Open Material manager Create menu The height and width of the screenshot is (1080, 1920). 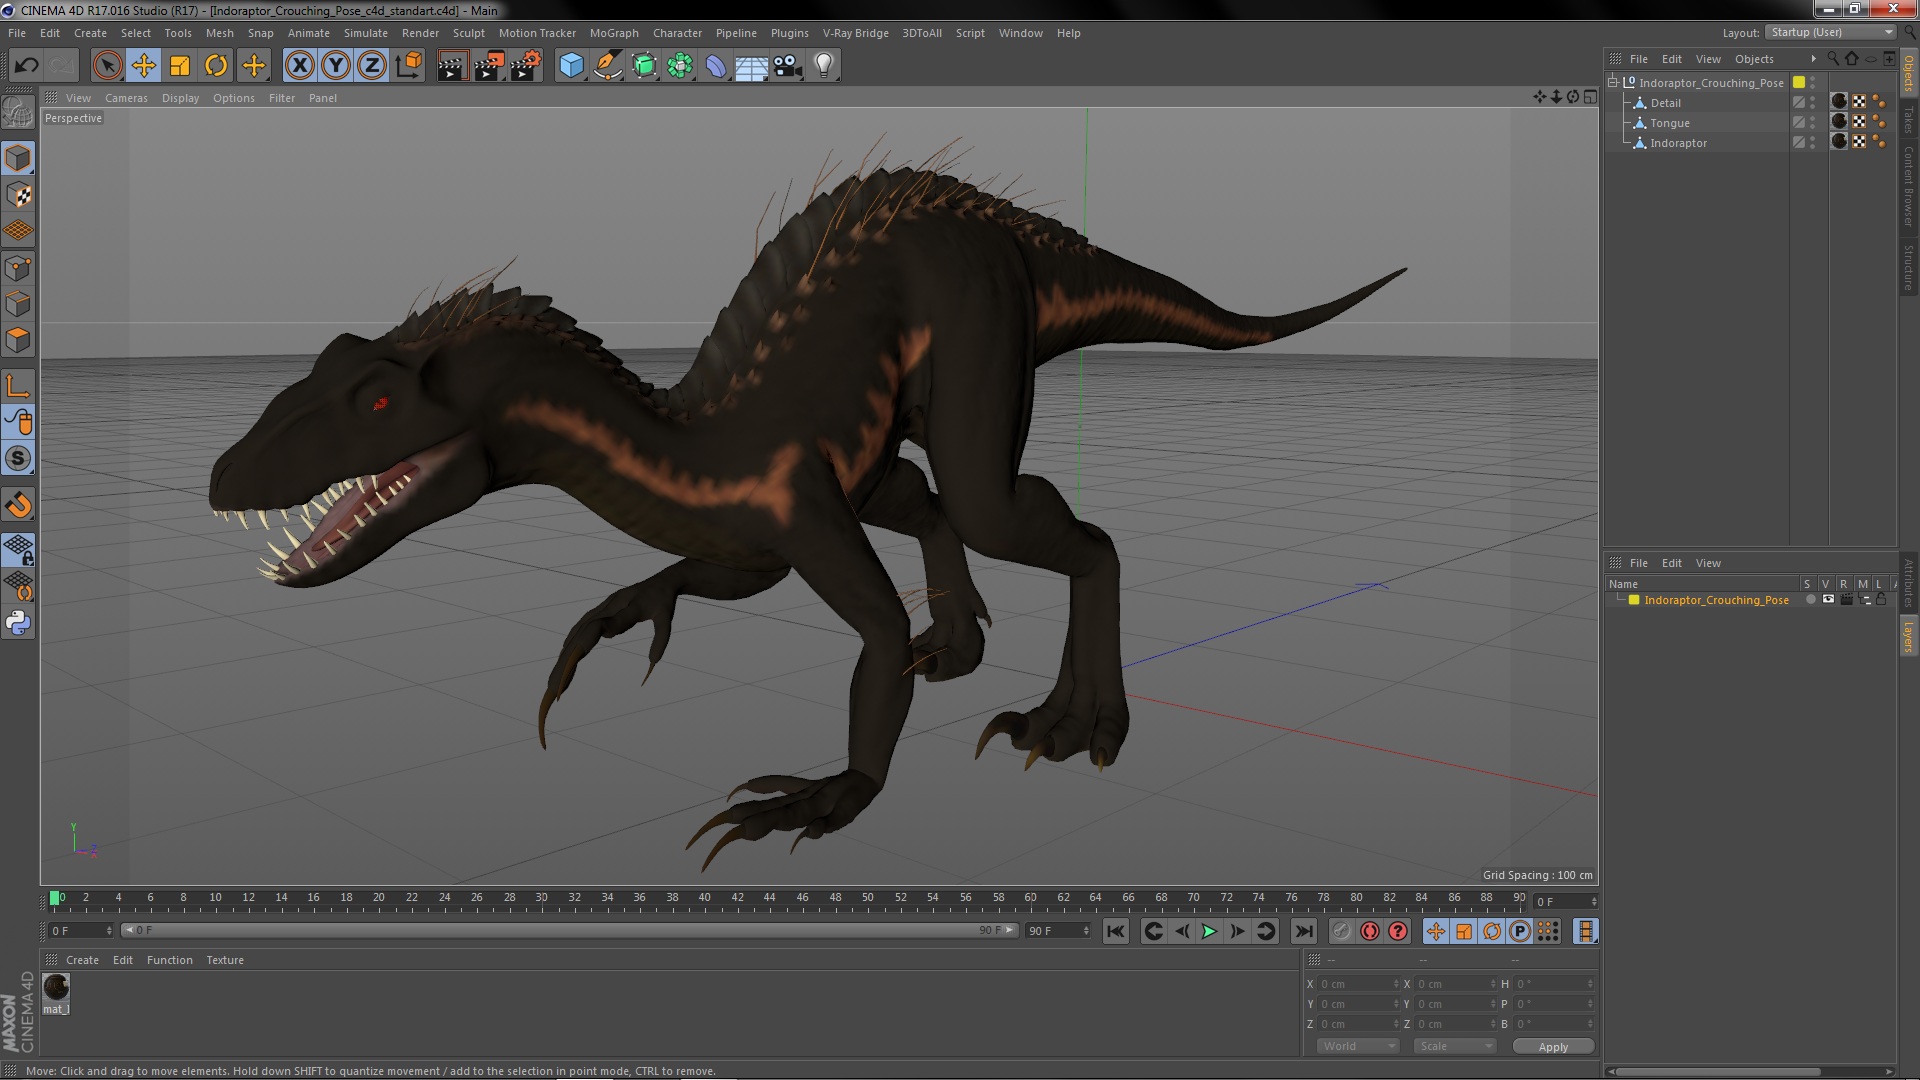coord(82,960)
